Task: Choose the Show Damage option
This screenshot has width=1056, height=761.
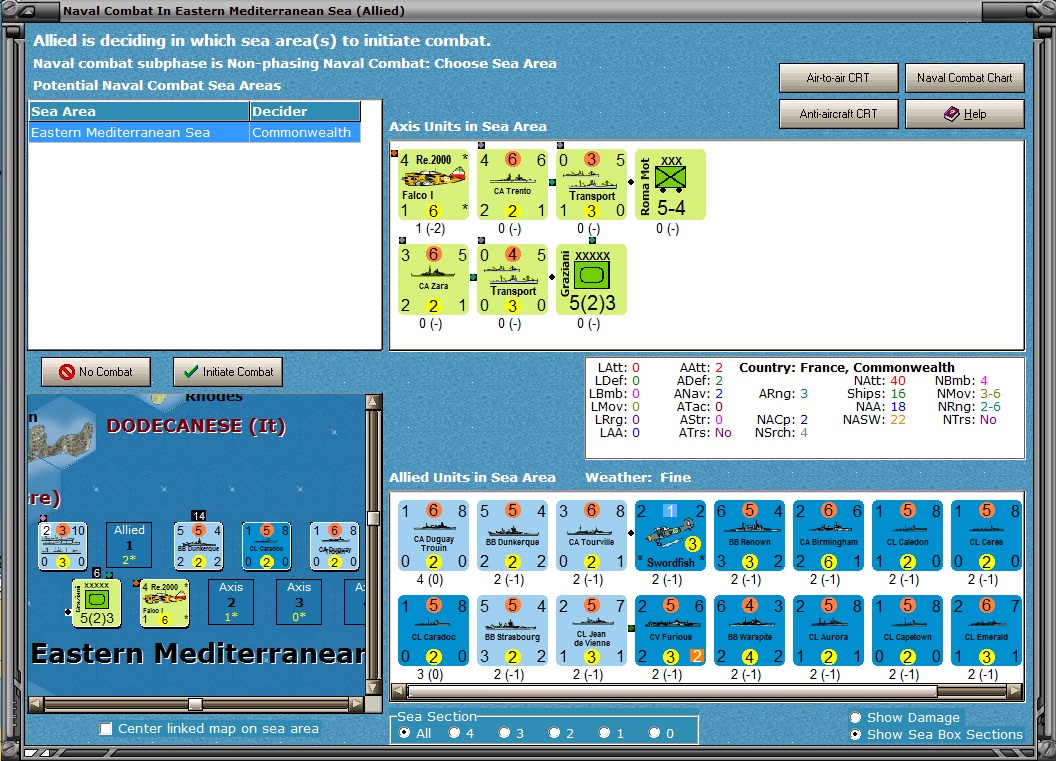Action: point(855,717)
